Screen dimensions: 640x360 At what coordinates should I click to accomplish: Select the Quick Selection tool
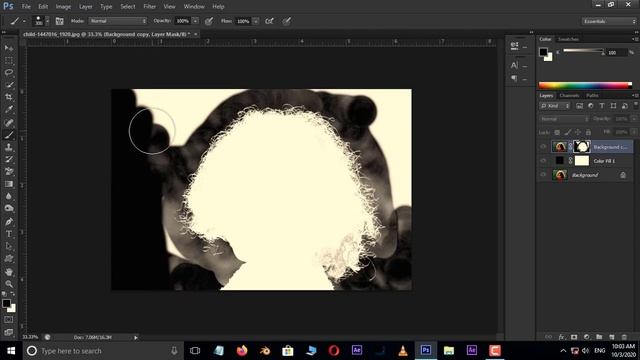[9, 85]
